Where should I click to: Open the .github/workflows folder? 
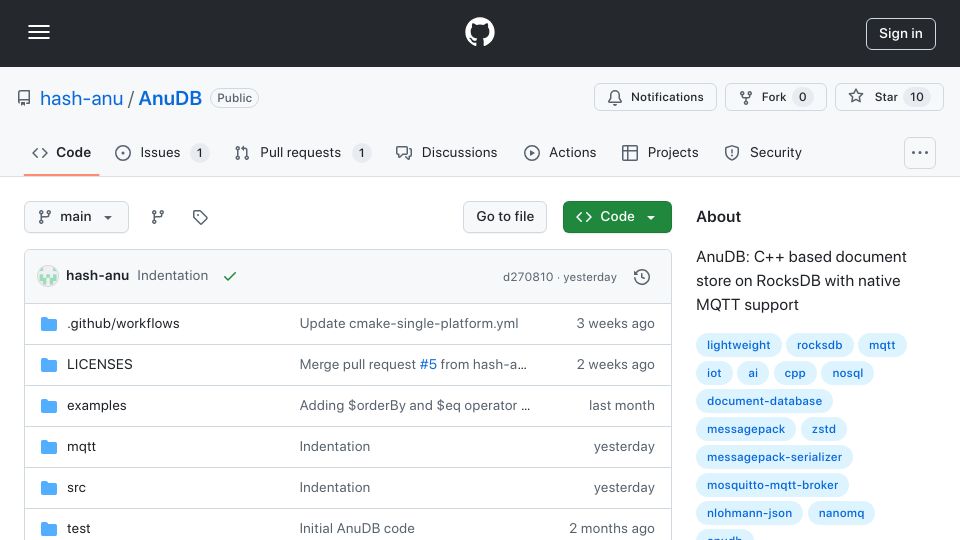[x=123, y=323]
